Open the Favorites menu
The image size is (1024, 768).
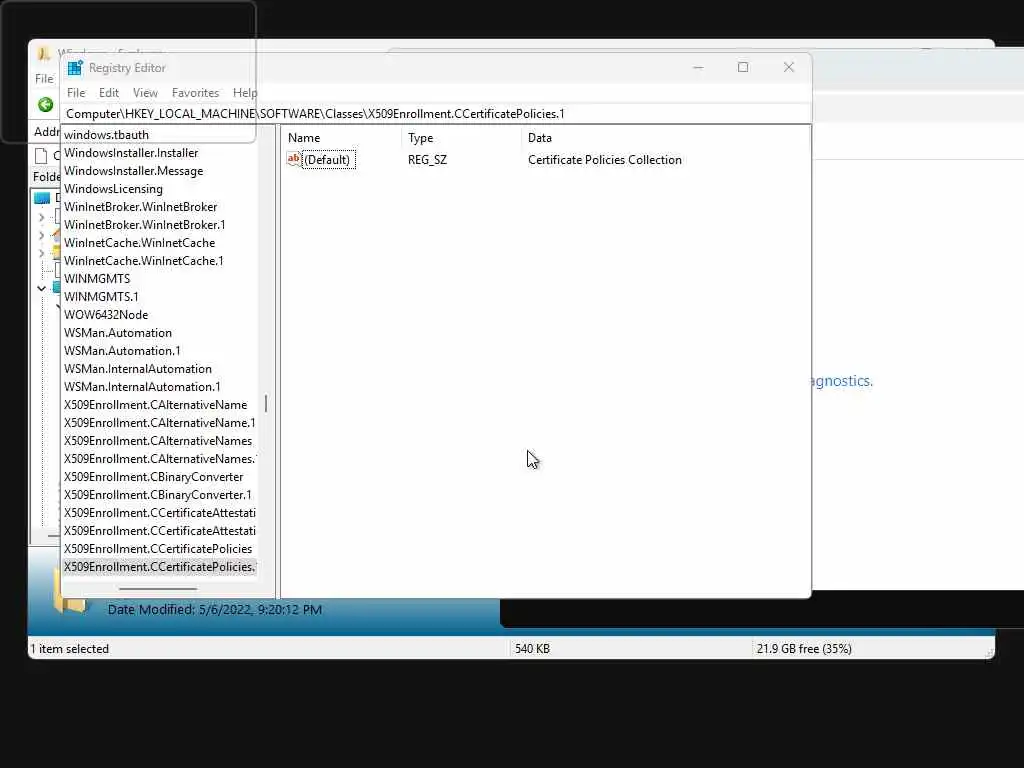click(x=195, y=93)
